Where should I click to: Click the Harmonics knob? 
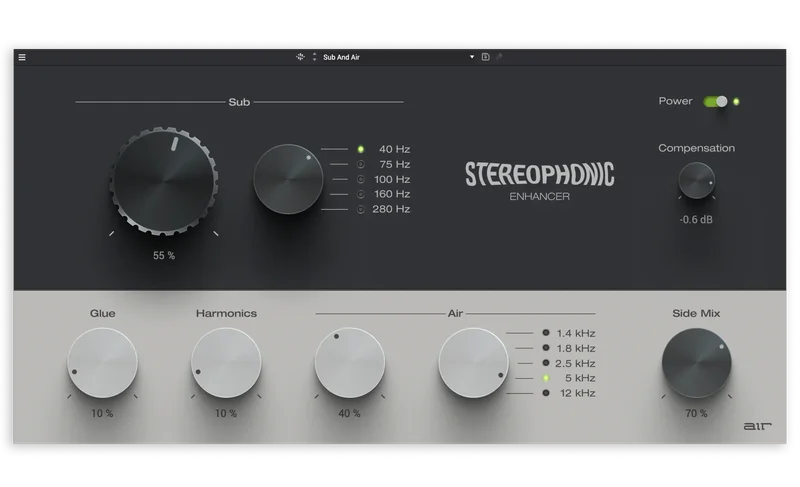pos(226,363)
